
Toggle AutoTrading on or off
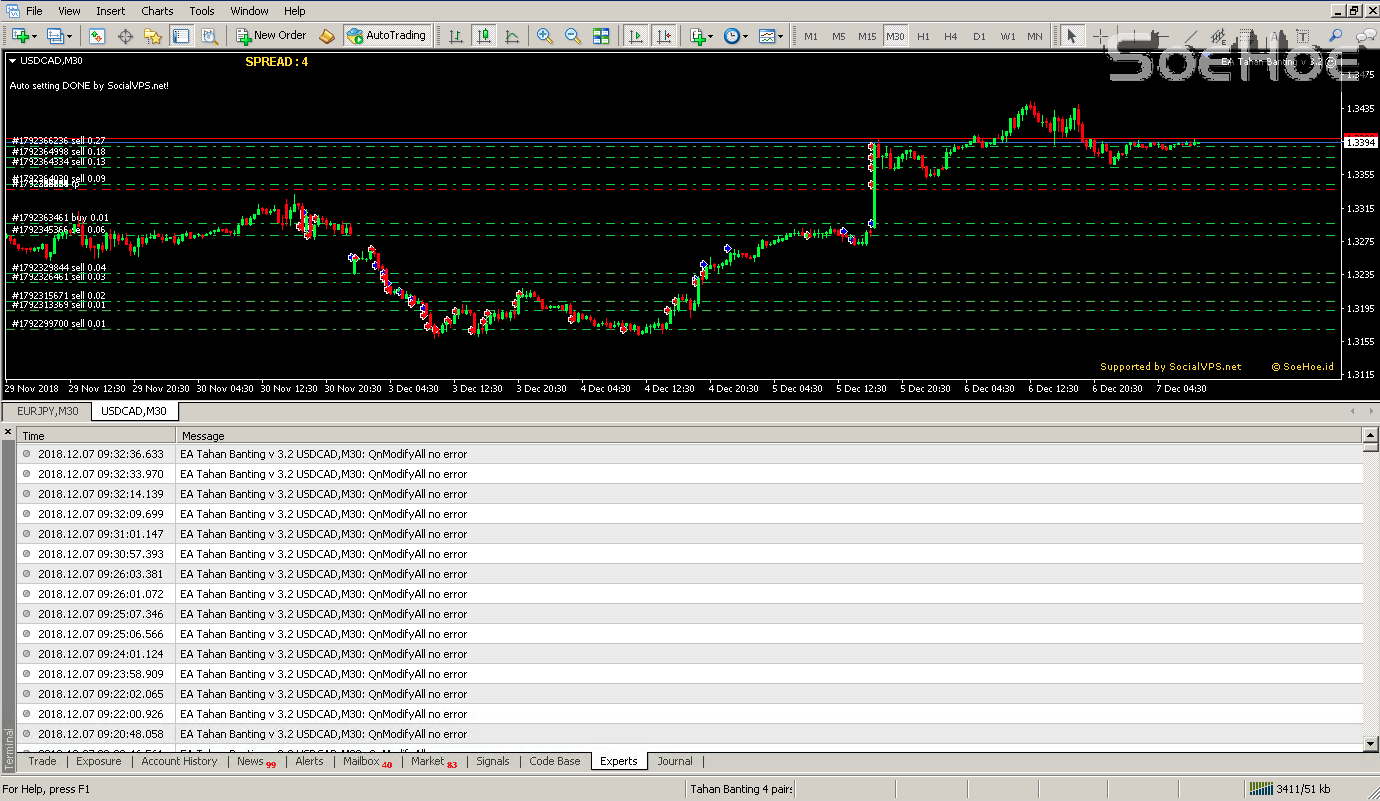click(x=386, y=35)
